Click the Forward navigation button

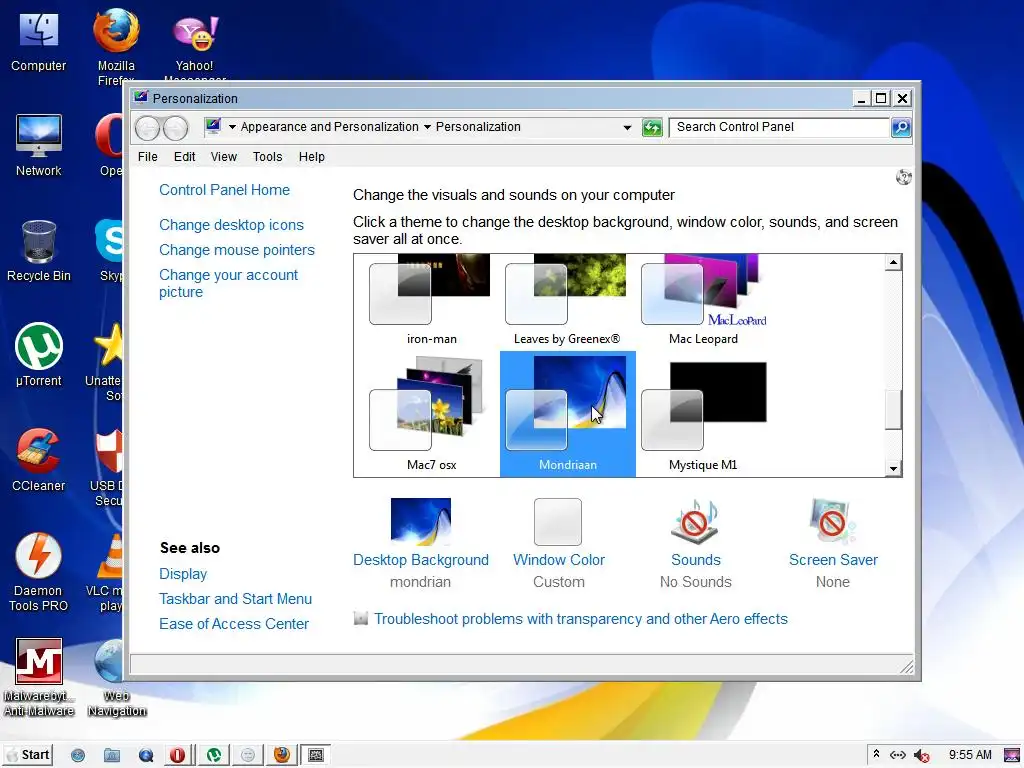pos(175,128)
